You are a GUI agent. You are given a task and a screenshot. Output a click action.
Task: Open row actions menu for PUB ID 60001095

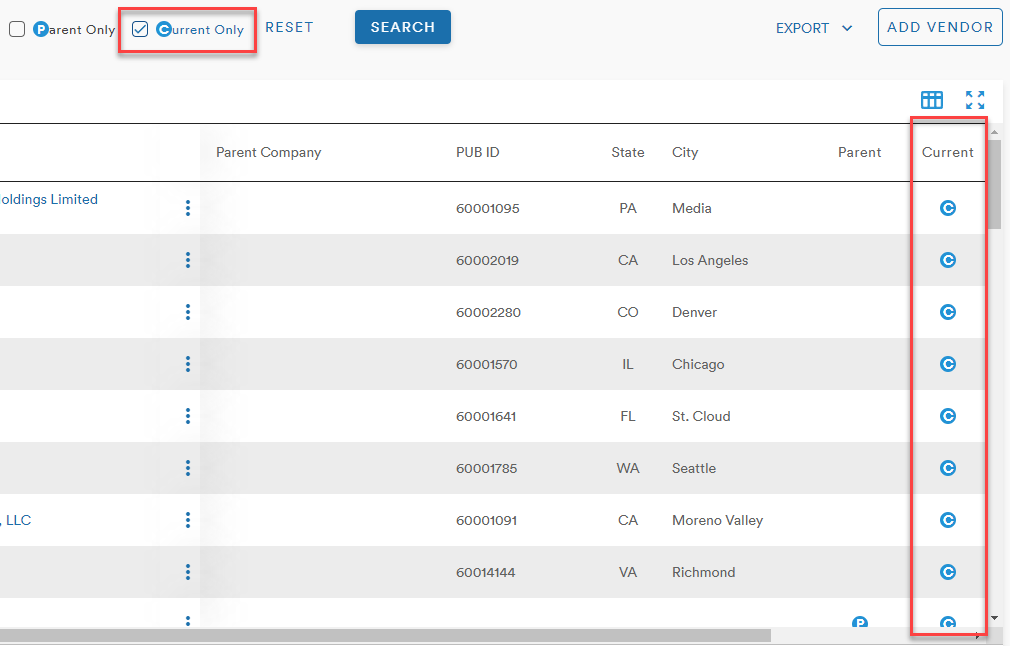pyautogui.click(x=187, y=208)
